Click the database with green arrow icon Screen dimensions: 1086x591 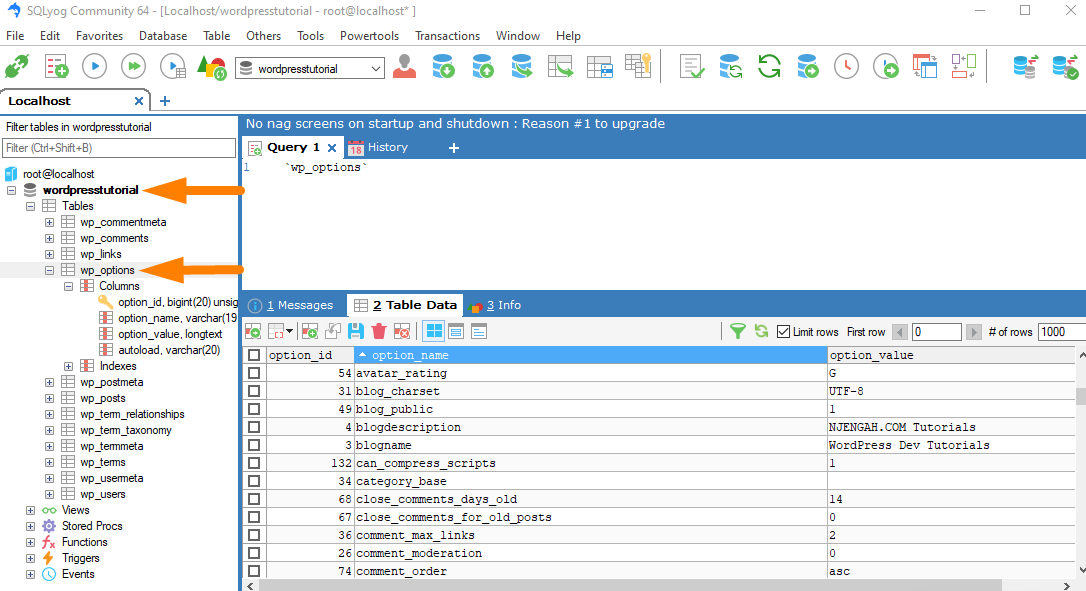(808, 67)
